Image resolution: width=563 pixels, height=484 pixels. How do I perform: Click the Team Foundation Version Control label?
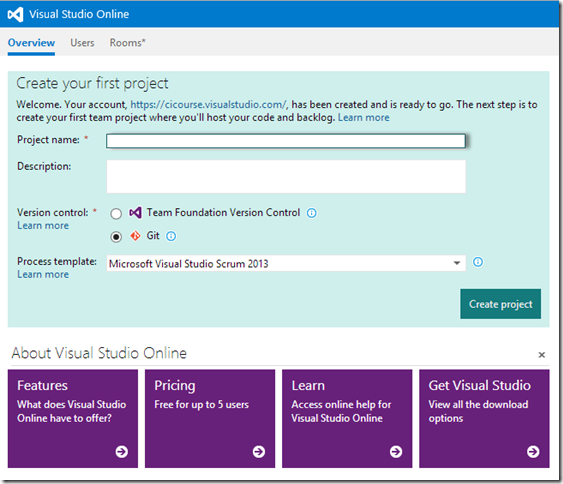click(x=223, y=213)
